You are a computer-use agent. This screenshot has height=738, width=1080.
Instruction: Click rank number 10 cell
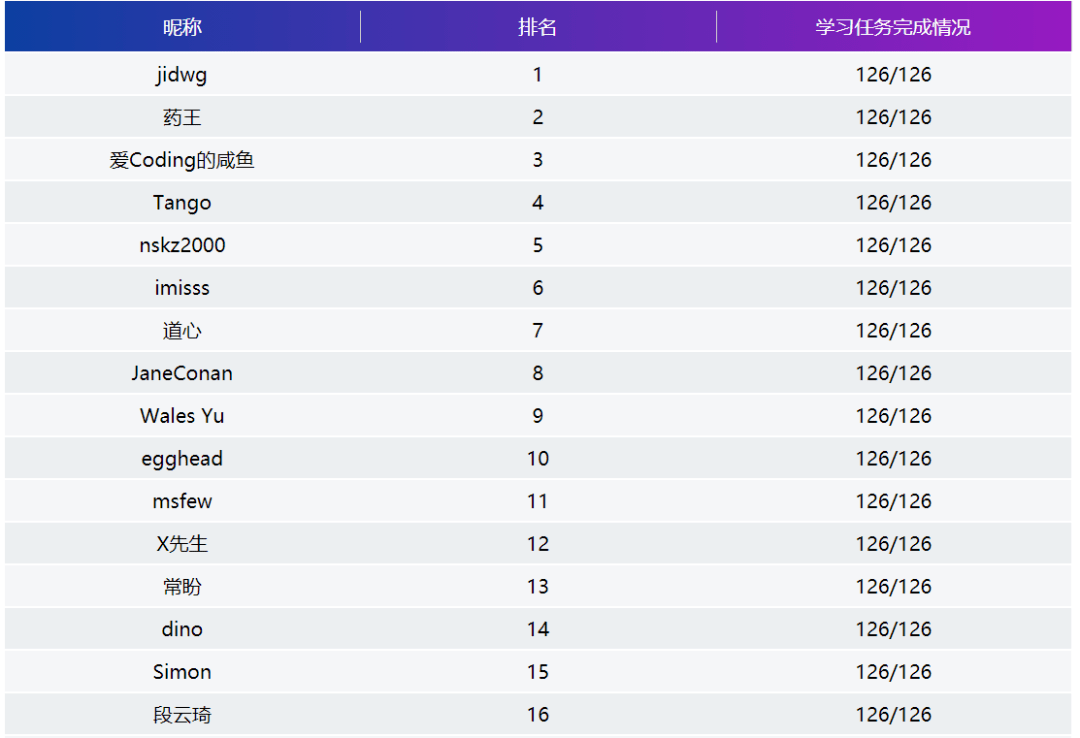(537, 459)
